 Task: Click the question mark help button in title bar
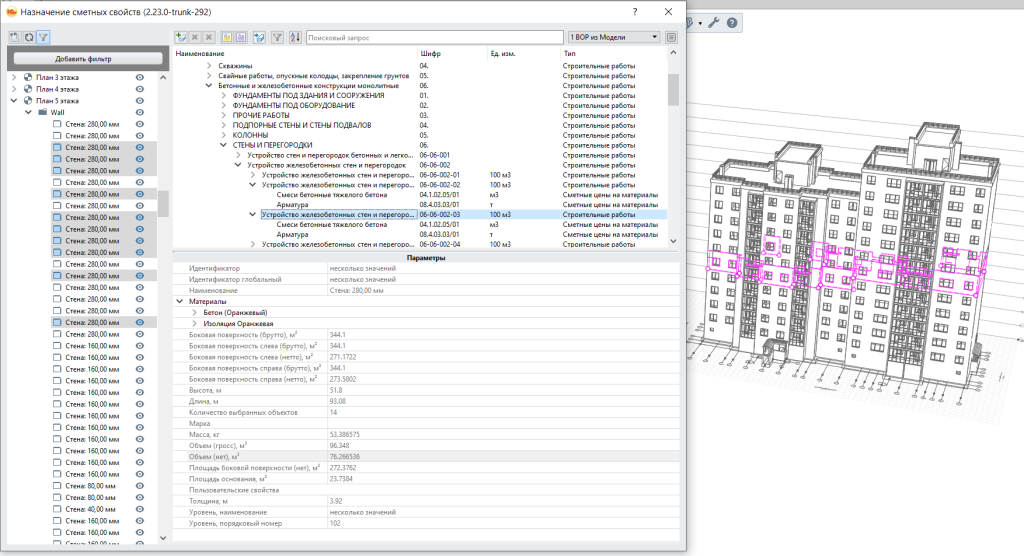tap(635, 11)
